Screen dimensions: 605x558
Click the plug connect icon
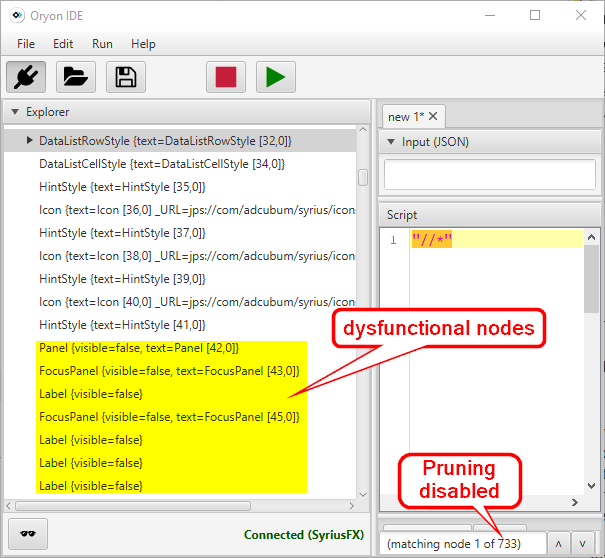26,77
